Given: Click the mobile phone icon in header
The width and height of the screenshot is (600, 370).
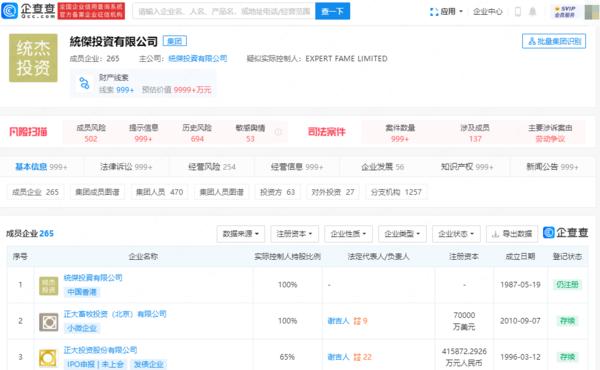Looking at the screenshot, I should pos(518,11).
